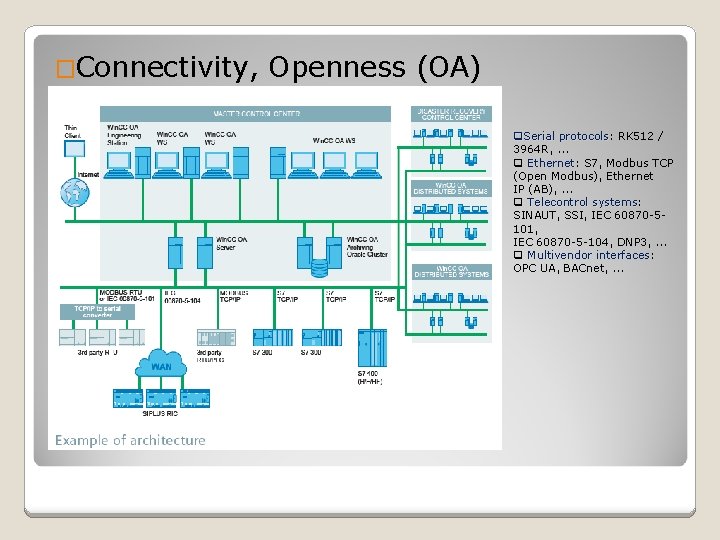720x540 pixels.
Task: Click the slide title Connectivity, Openness (OA)
Action: pos(278,67)
